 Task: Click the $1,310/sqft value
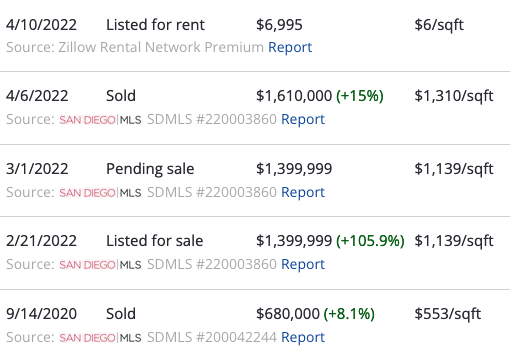coord(454,96)
